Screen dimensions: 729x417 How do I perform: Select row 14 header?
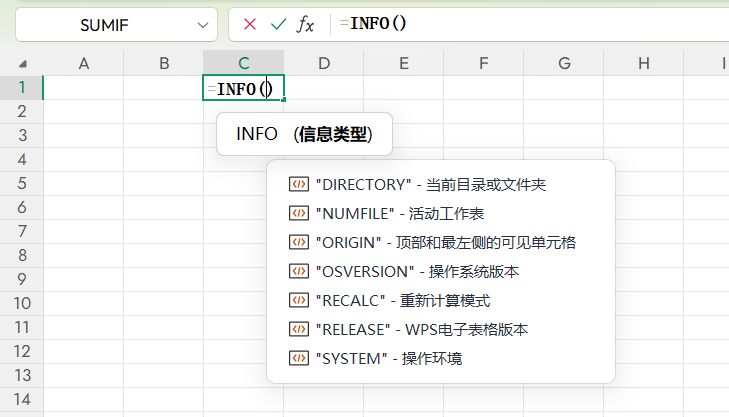click(x=21, y=399)
